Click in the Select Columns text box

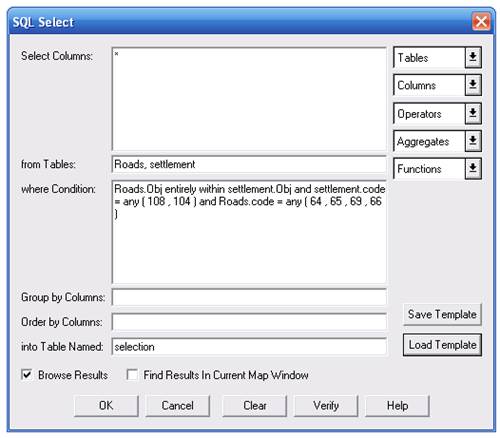coord(249,99)
